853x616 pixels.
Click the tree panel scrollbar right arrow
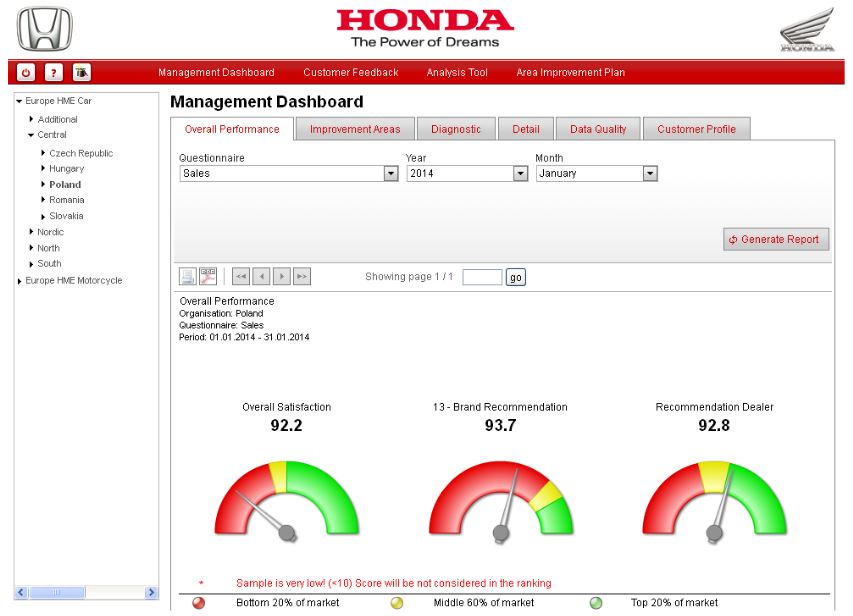click(x=151, y=592)
